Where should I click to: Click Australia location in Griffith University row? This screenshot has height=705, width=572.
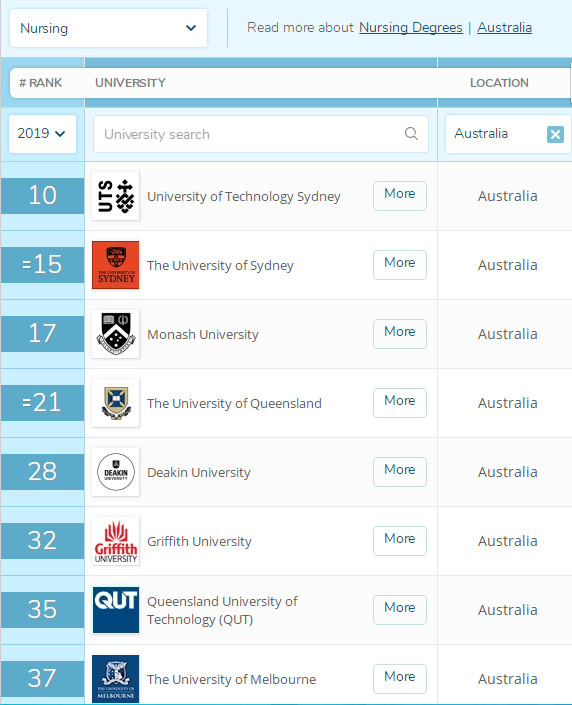(507, 541)
